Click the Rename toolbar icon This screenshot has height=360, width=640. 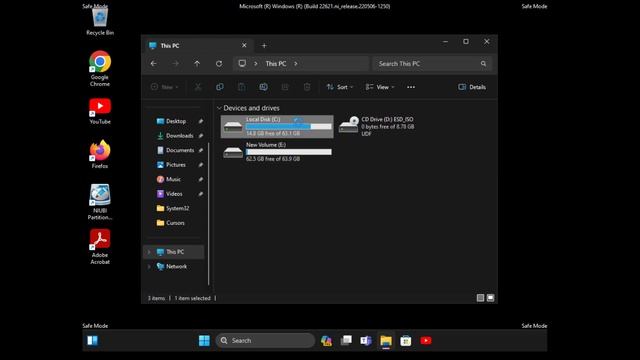(x=263, y=87)
